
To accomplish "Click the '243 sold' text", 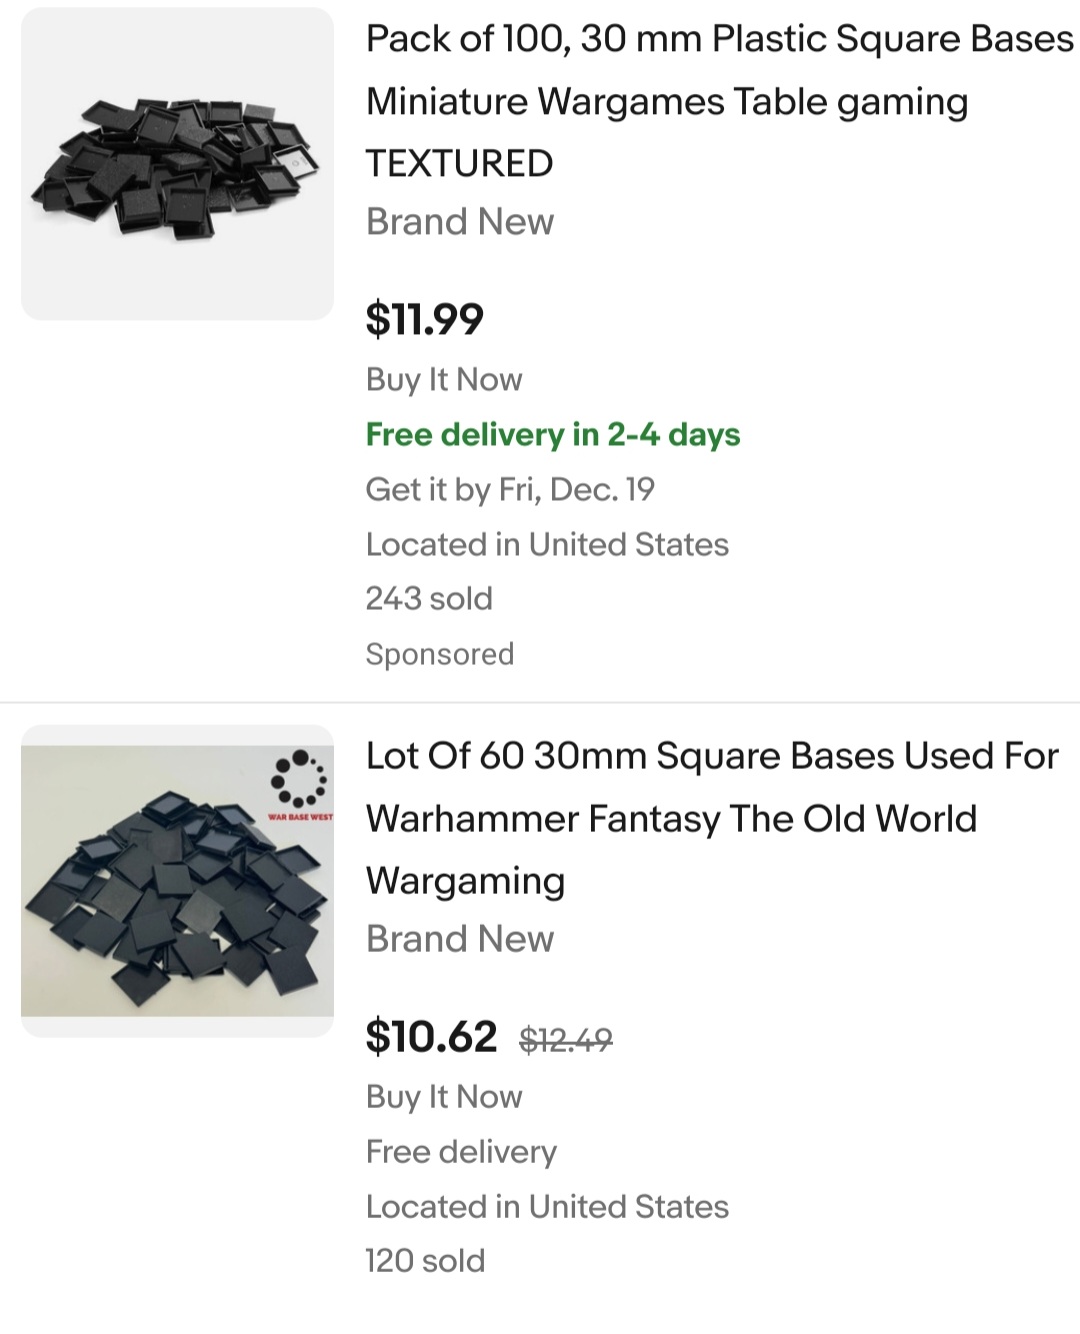I will coord(429,598).
